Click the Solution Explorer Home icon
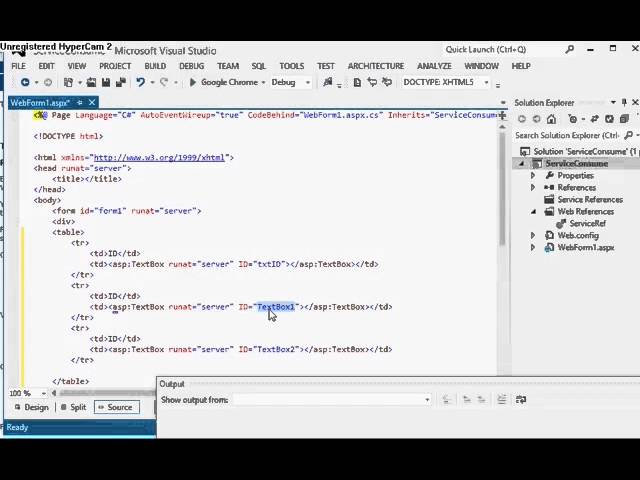 click(x=551, y=119)
